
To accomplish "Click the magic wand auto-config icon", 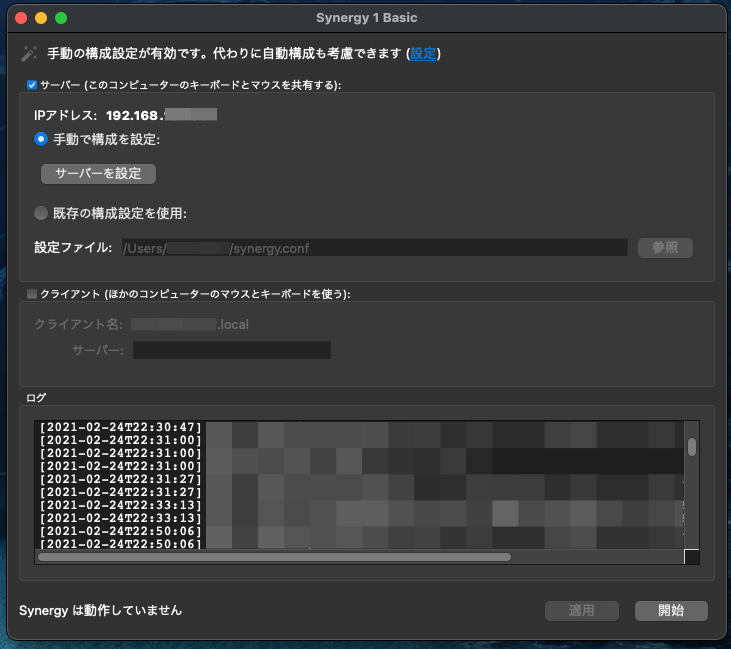I will pos(28,54).
